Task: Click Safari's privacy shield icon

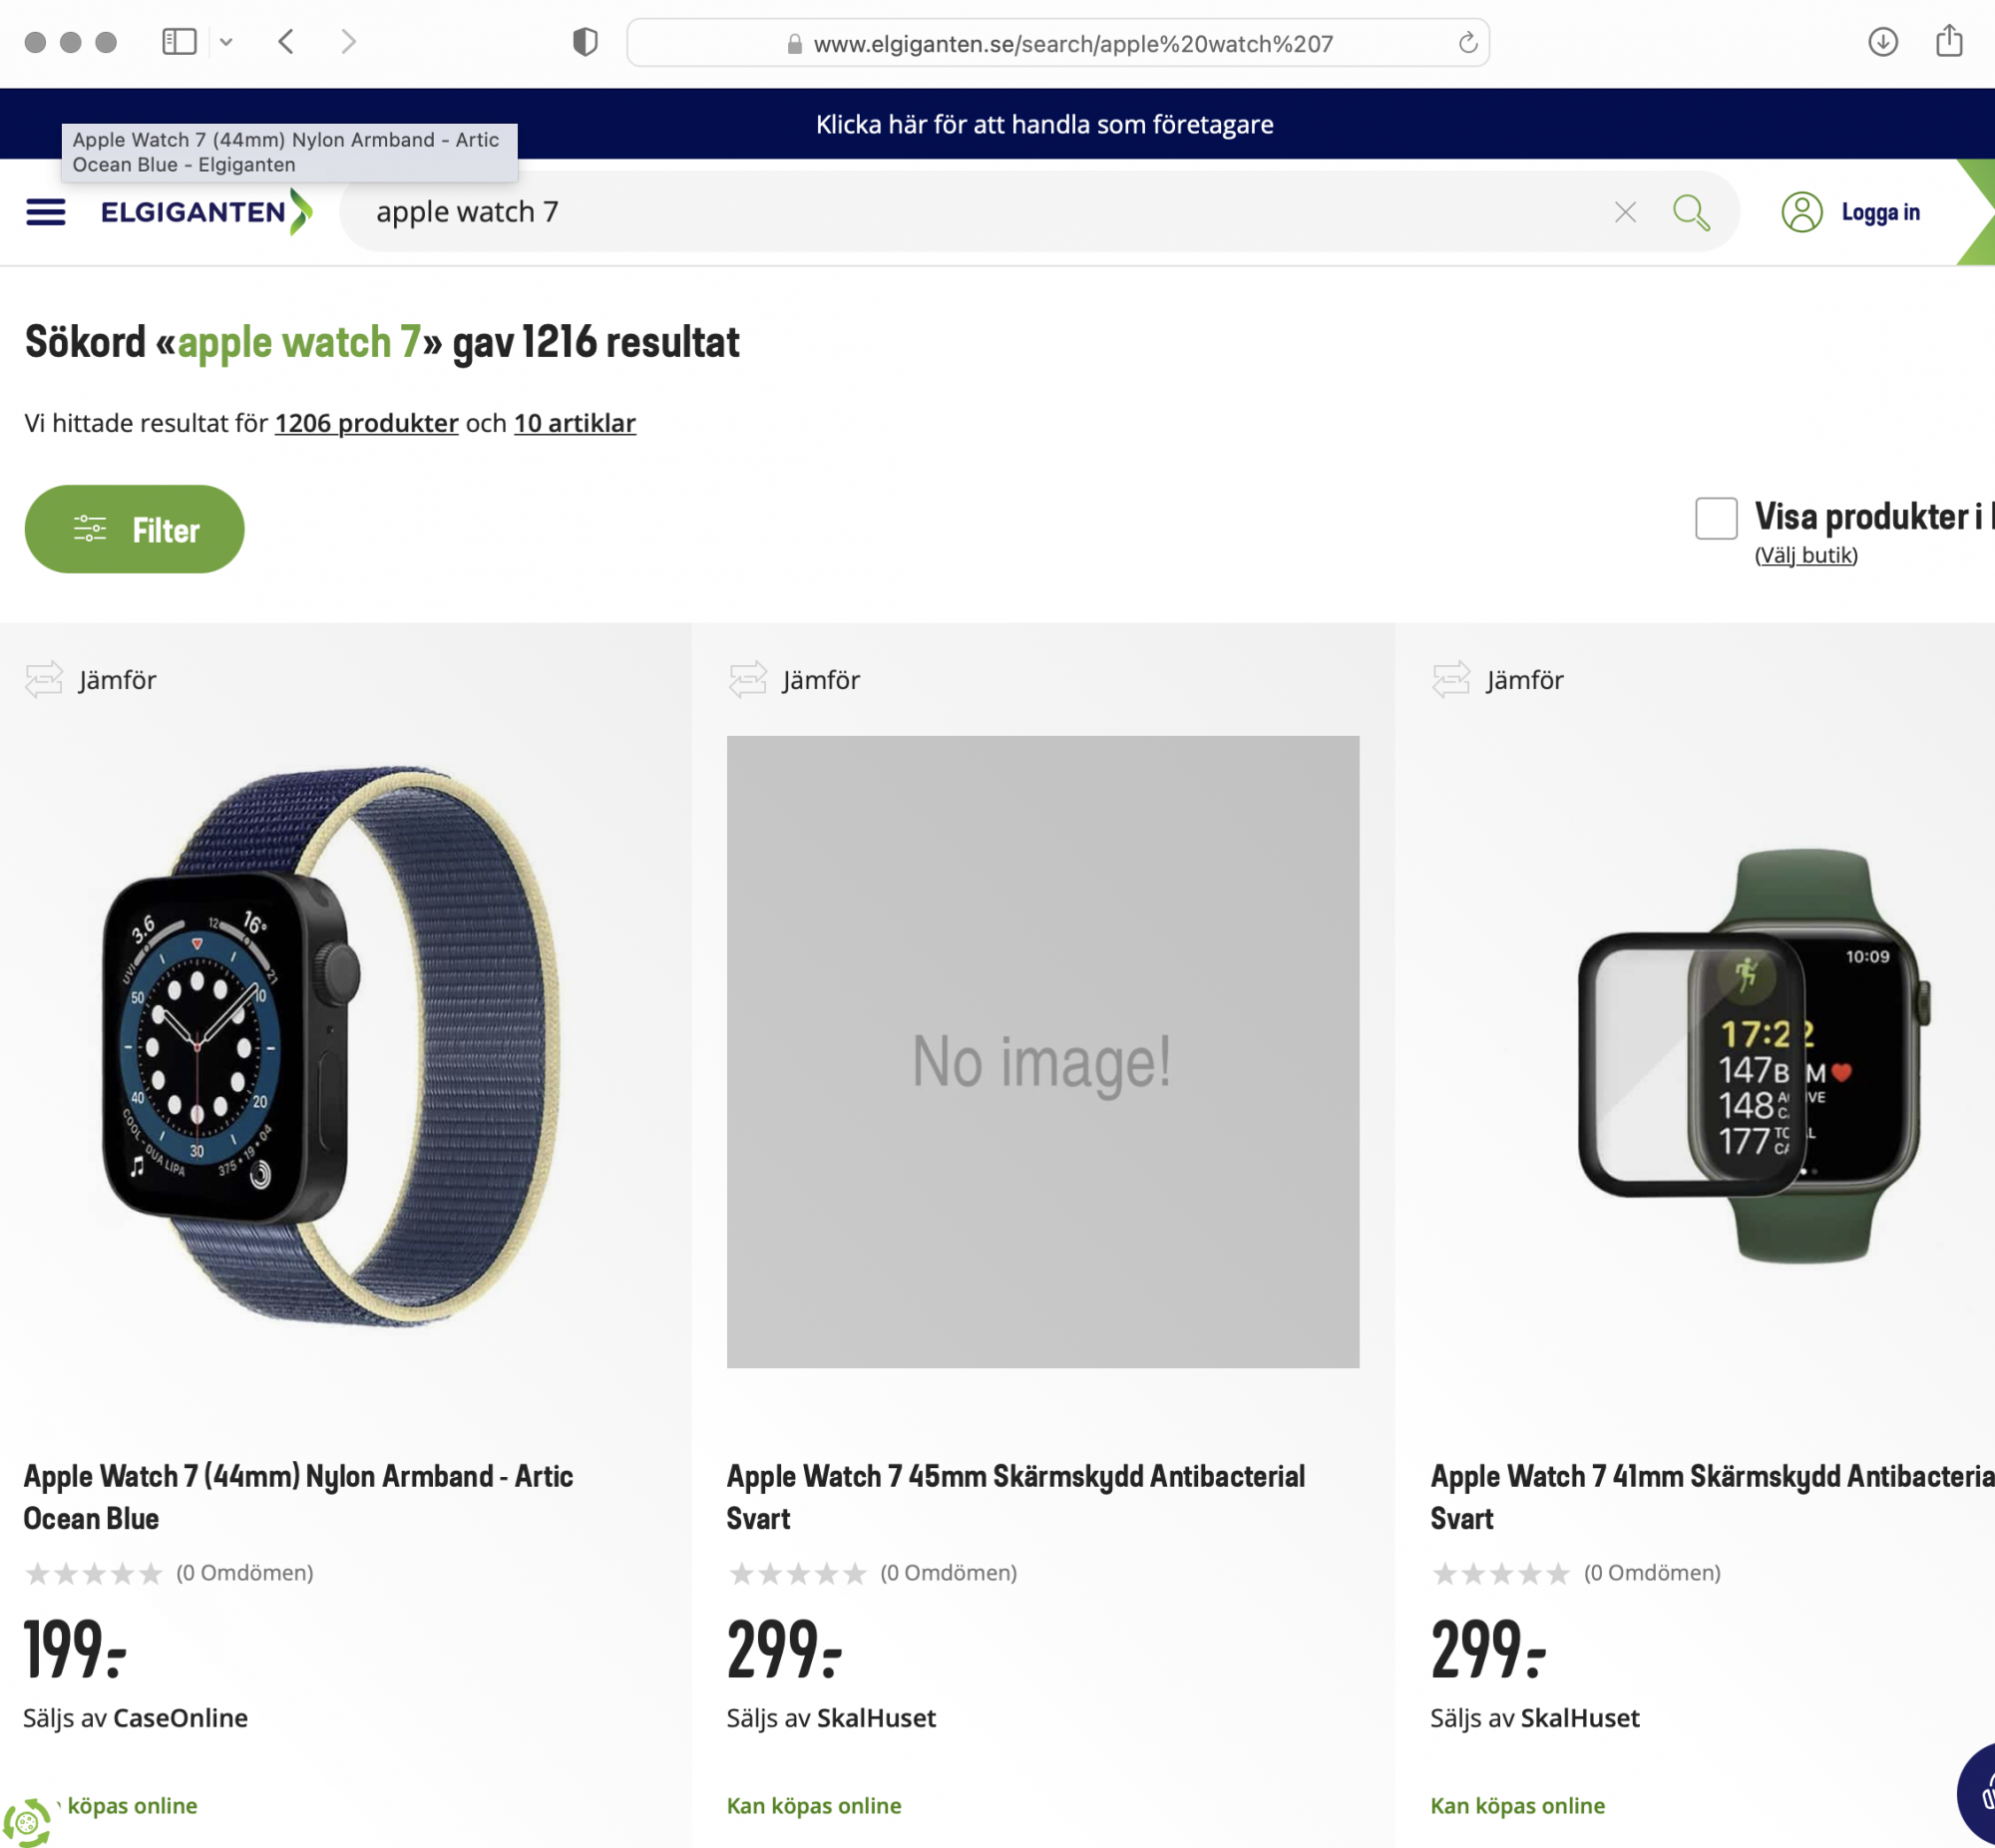Action: 585,42
